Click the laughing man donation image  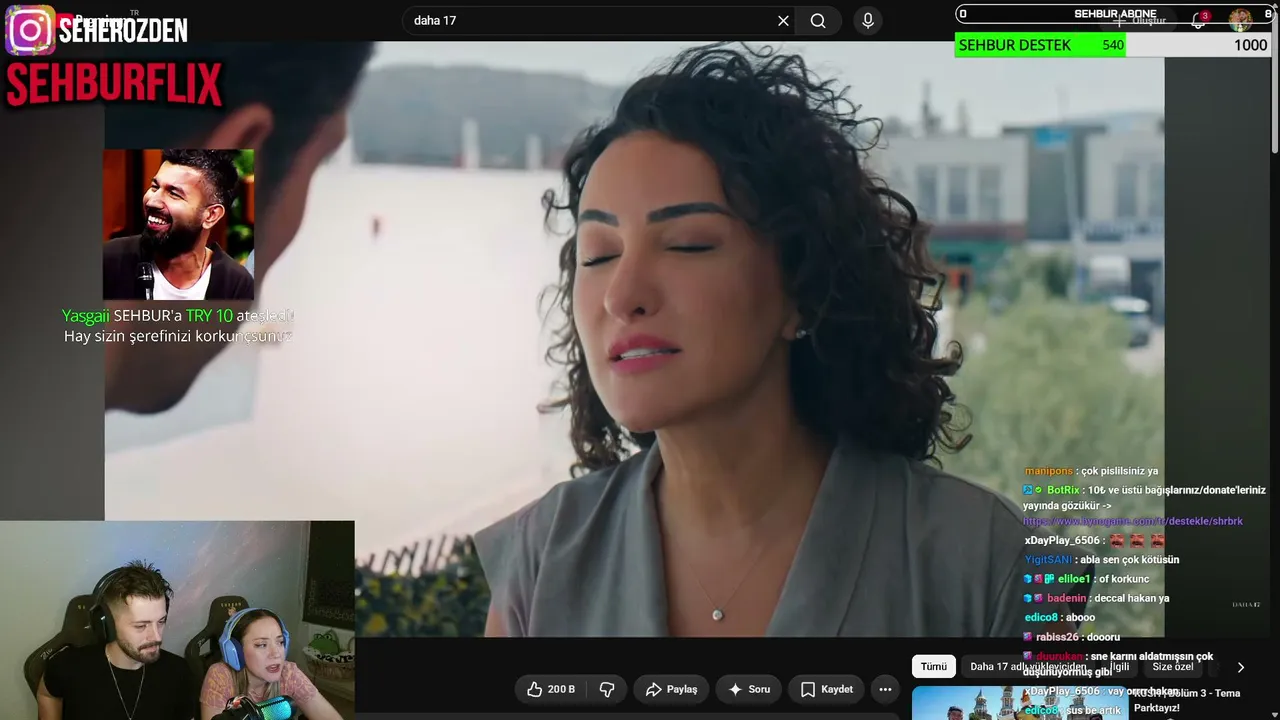(x=178, y=225)
